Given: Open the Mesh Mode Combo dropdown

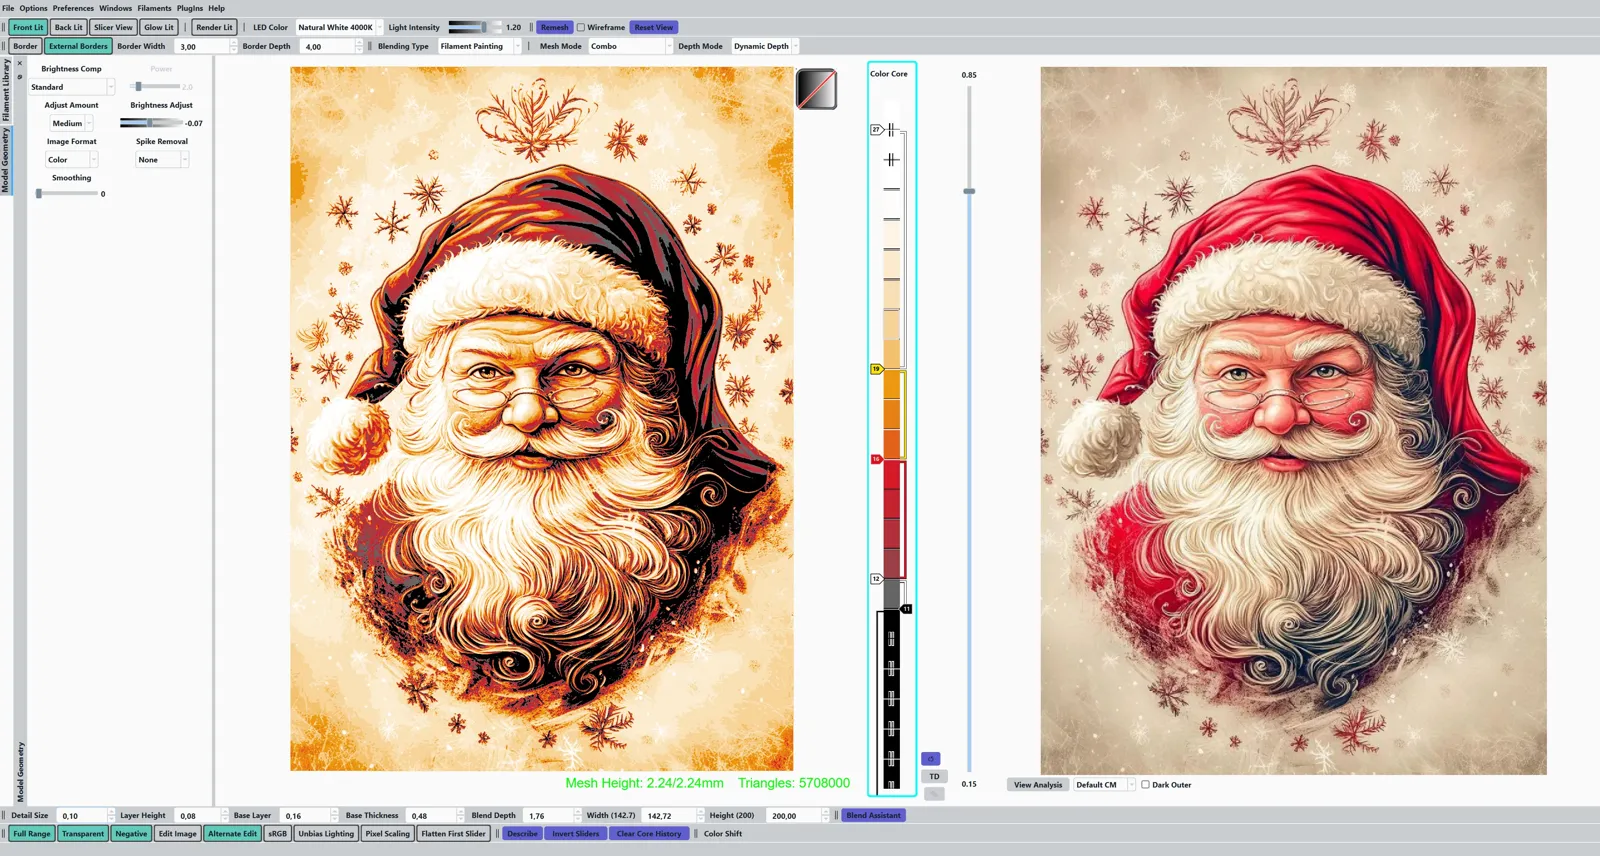Looking at the screenshot, I should 630,46.
